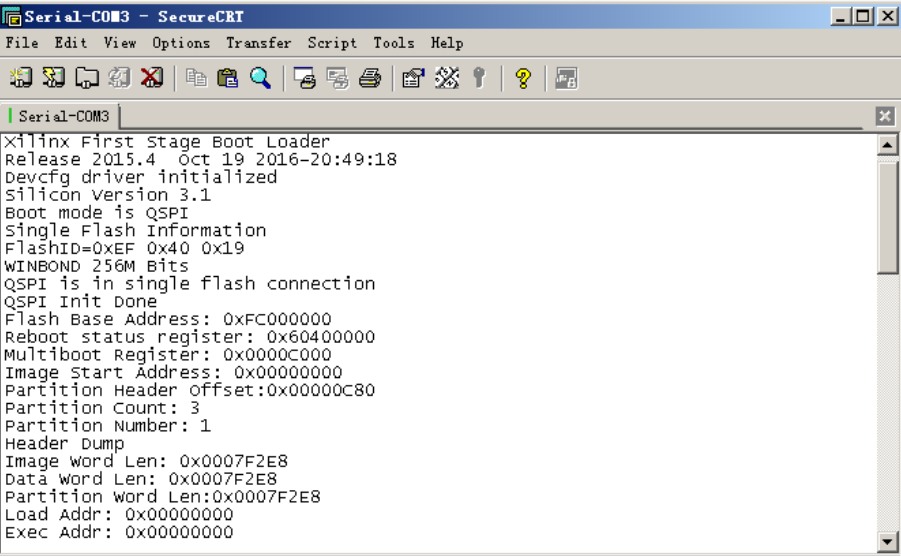This screenshot has height=556, width=901.
Task: Open the Edit menu
Action: [71, 43]
